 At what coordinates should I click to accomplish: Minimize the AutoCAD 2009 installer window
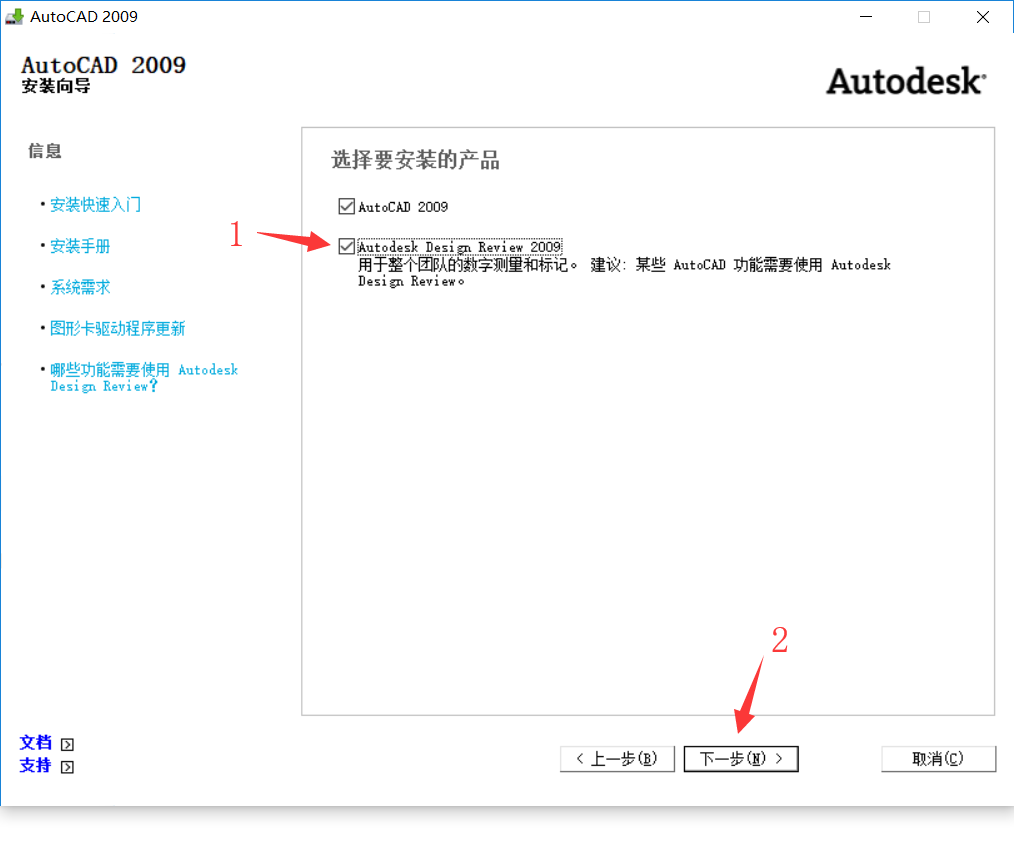point(863,16)
